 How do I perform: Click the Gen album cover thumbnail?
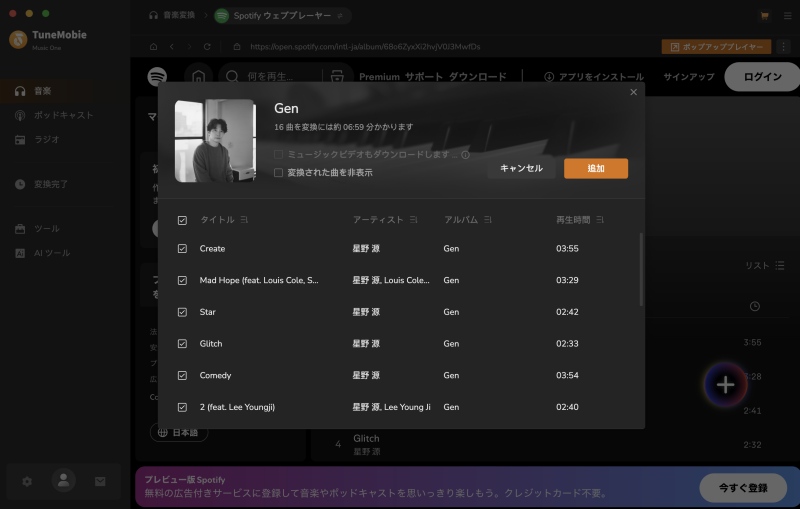click(215, 141)
